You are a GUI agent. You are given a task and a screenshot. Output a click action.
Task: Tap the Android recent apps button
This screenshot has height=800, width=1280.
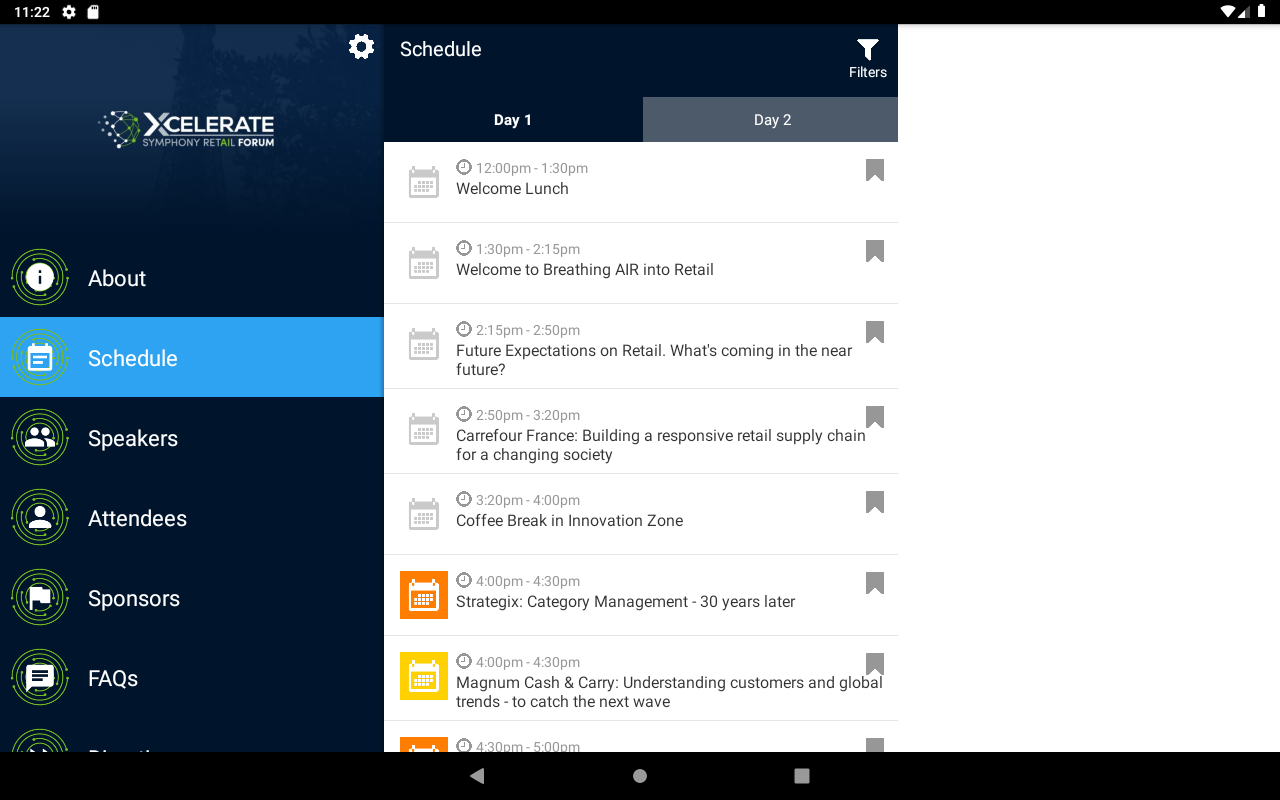(801, 776)
